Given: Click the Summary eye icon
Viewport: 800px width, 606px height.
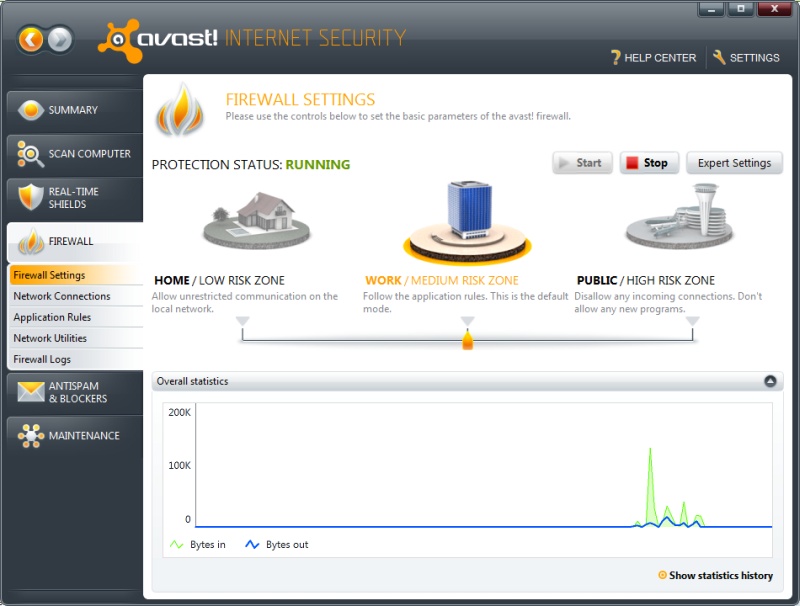Looking at the screenshot, I should click(31, 110).
